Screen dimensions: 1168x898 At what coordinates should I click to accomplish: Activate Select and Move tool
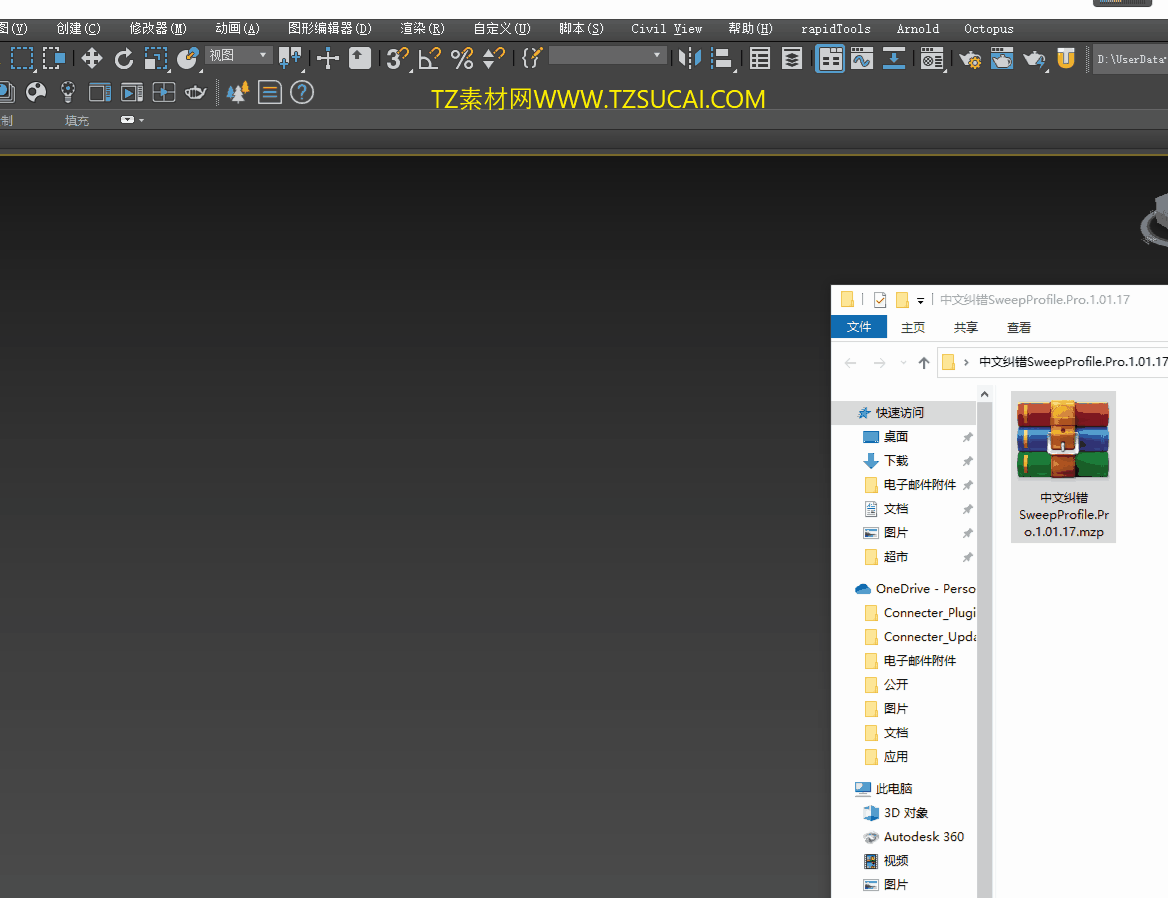point(92,58)
